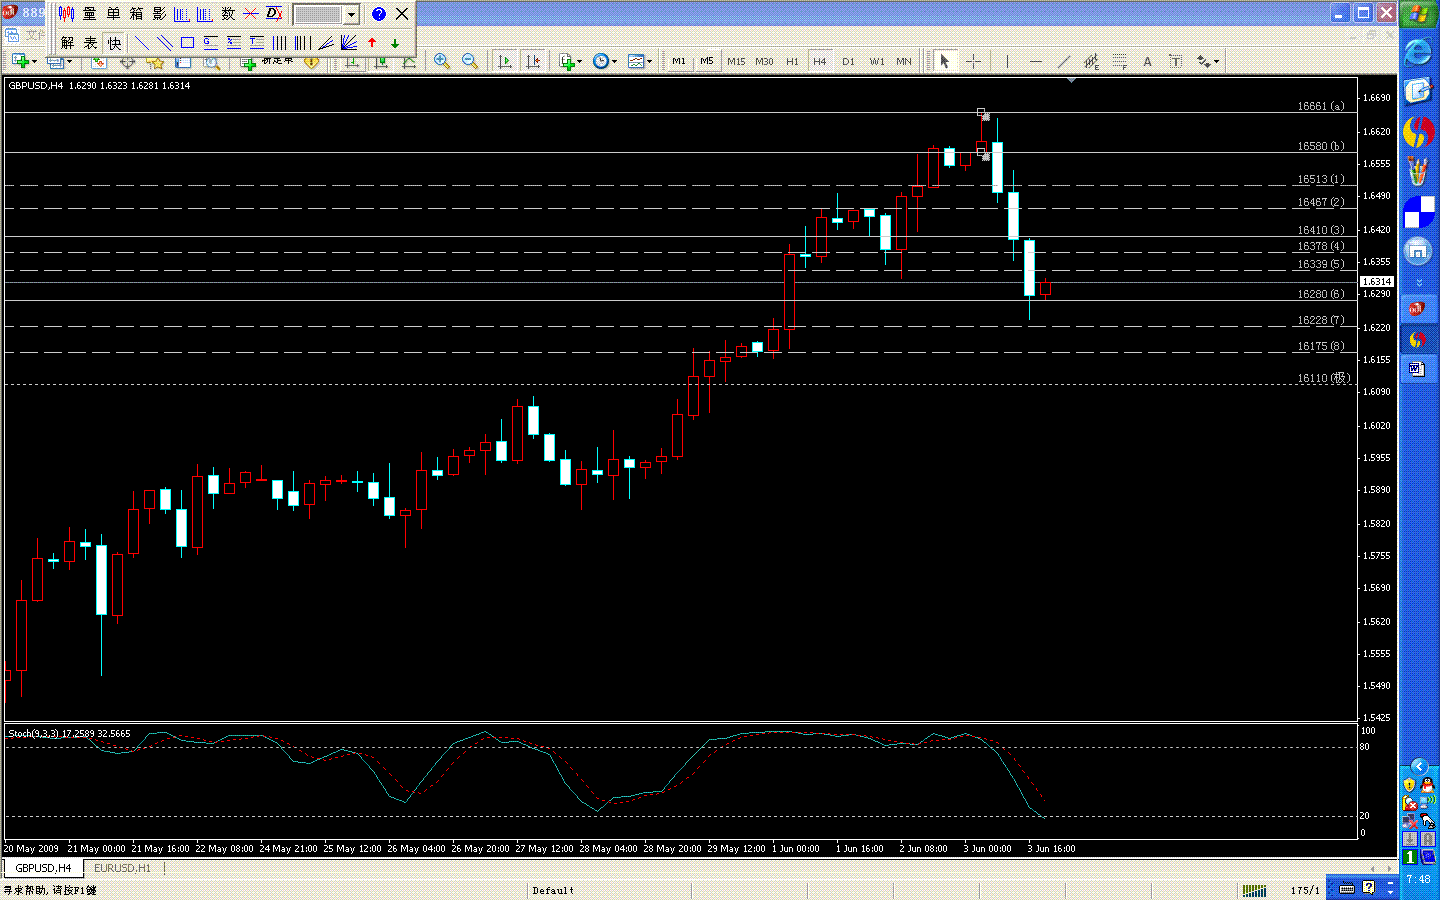Click the Windows Start button

(x=1419, y=14)
